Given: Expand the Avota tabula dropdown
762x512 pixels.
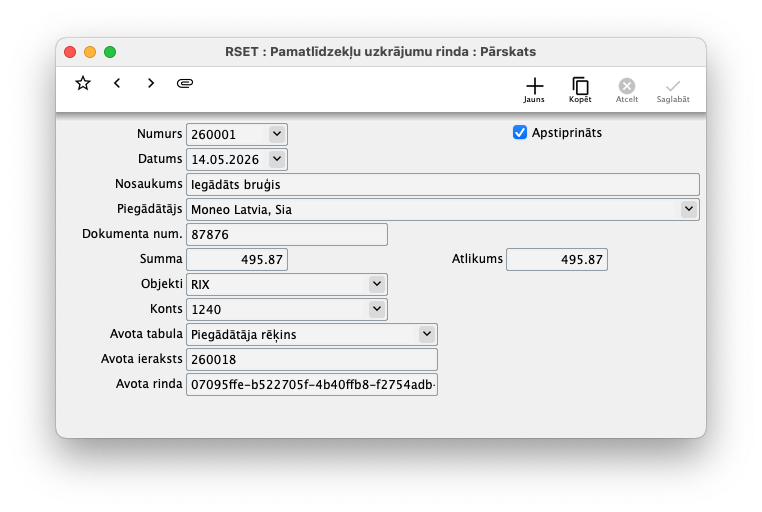Looking at the screenshot, I should [x=427, y=334].
